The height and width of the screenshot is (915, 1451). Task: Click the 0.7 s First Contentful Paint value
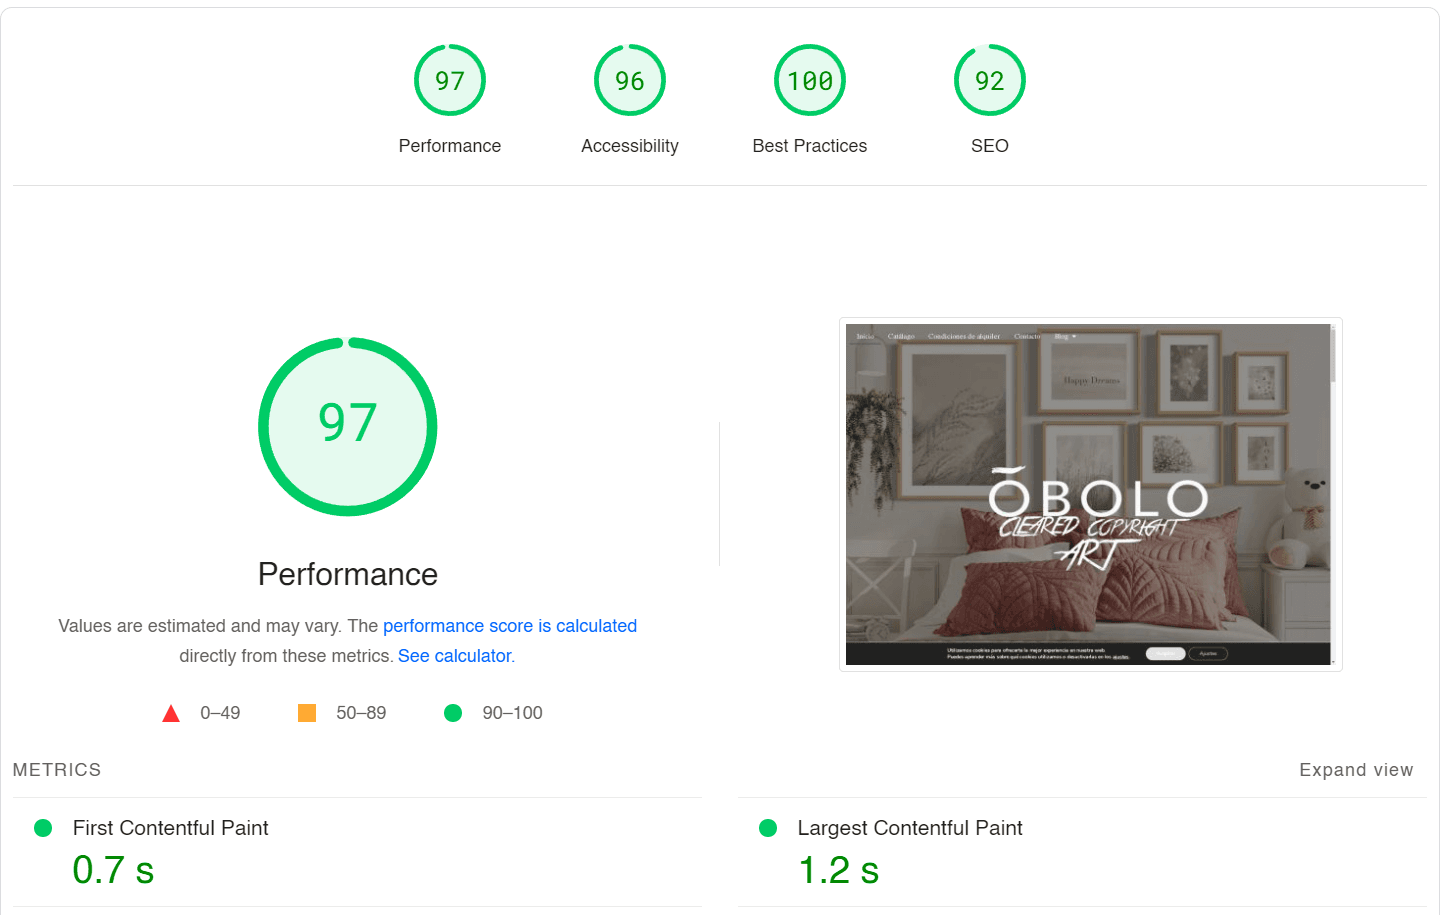113,870
